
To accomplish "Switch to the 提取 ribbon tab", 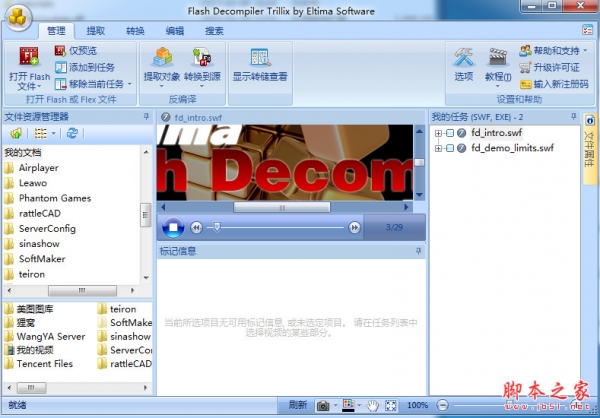I will coord(96,31).
